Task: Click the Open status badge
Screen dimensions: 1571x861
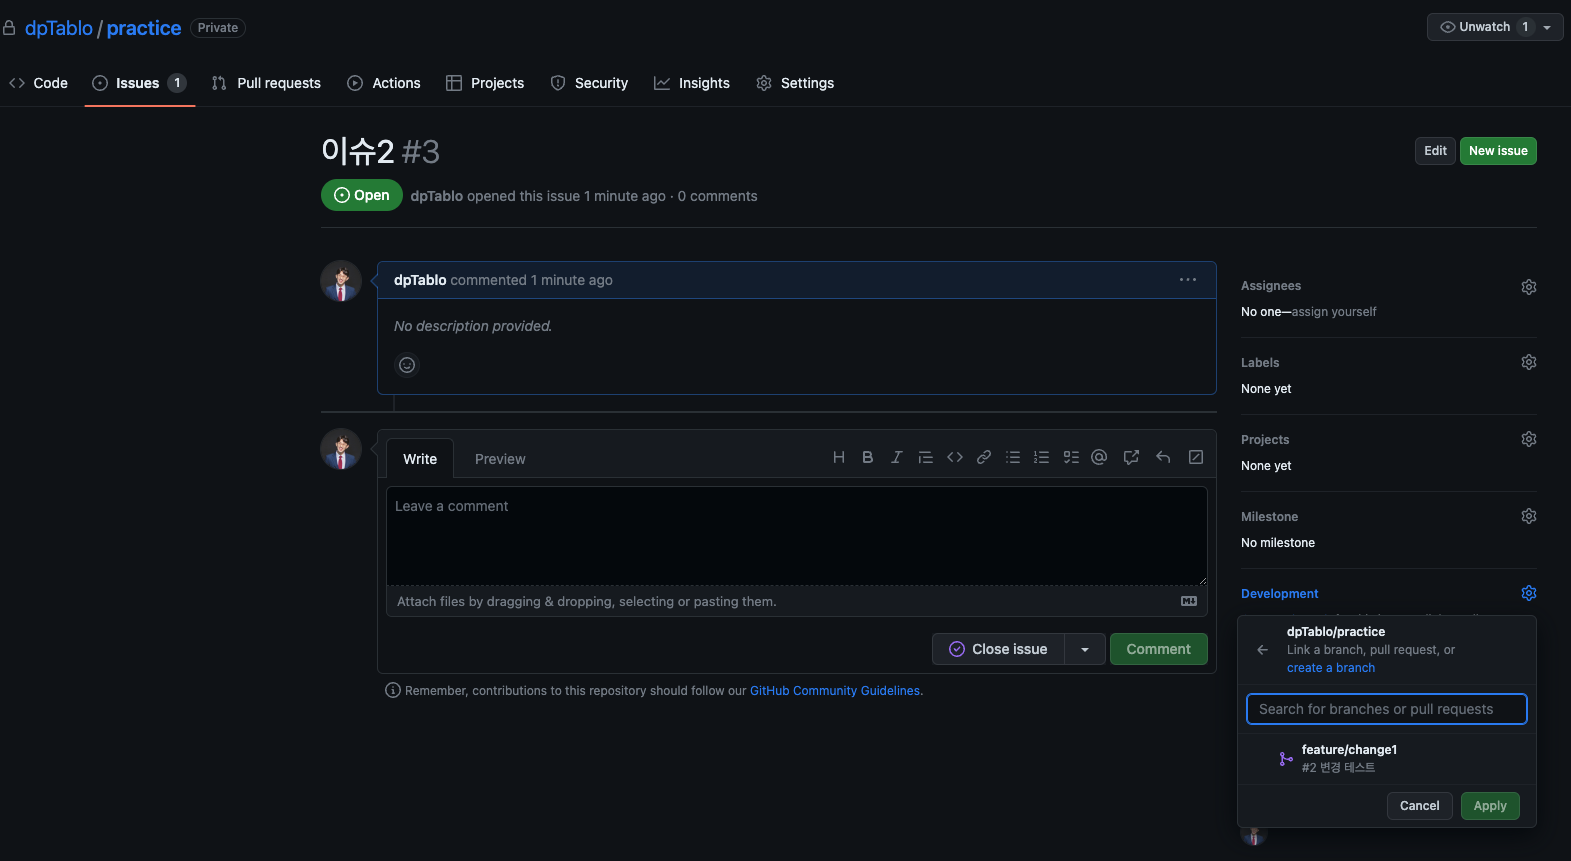Action: pyautogui.click(x=362, y=195)
